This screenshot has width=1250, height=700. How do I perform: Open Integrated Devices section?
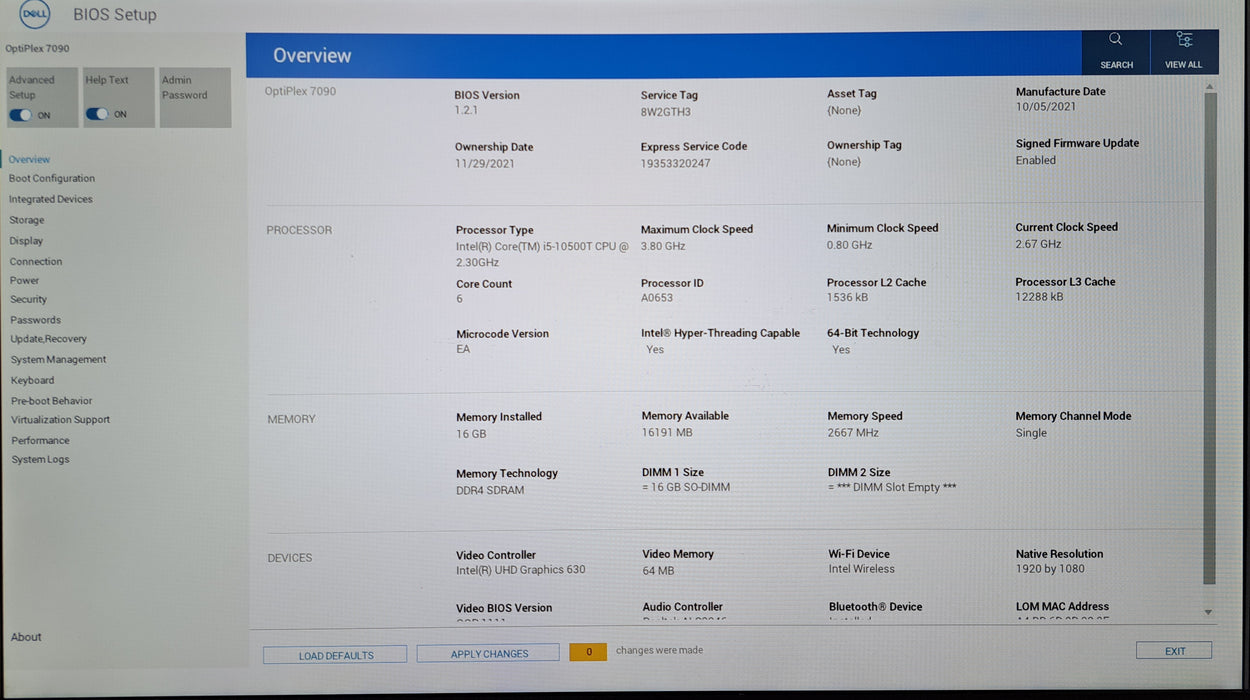pos(51,199)
